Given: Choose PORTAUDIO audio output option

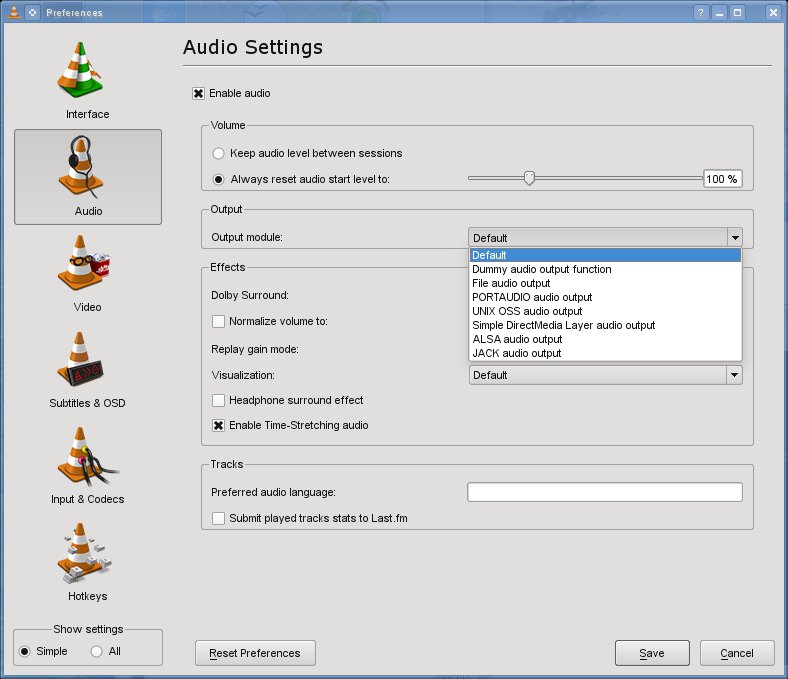Looking at the screenshot, I should click(605, 298).
